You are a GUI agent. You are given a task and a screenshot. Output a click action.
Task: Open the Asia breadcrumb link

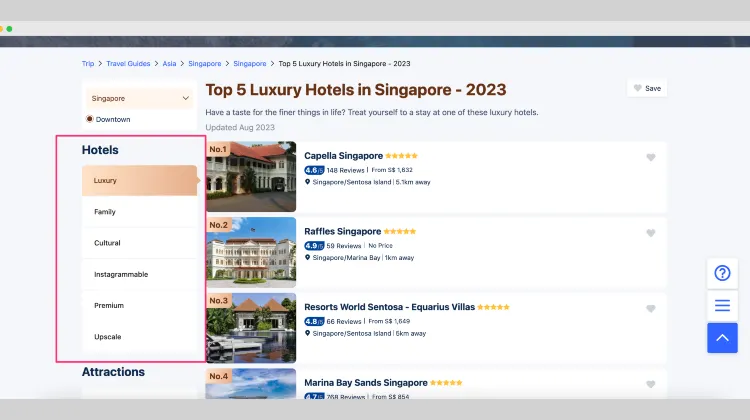169,64
